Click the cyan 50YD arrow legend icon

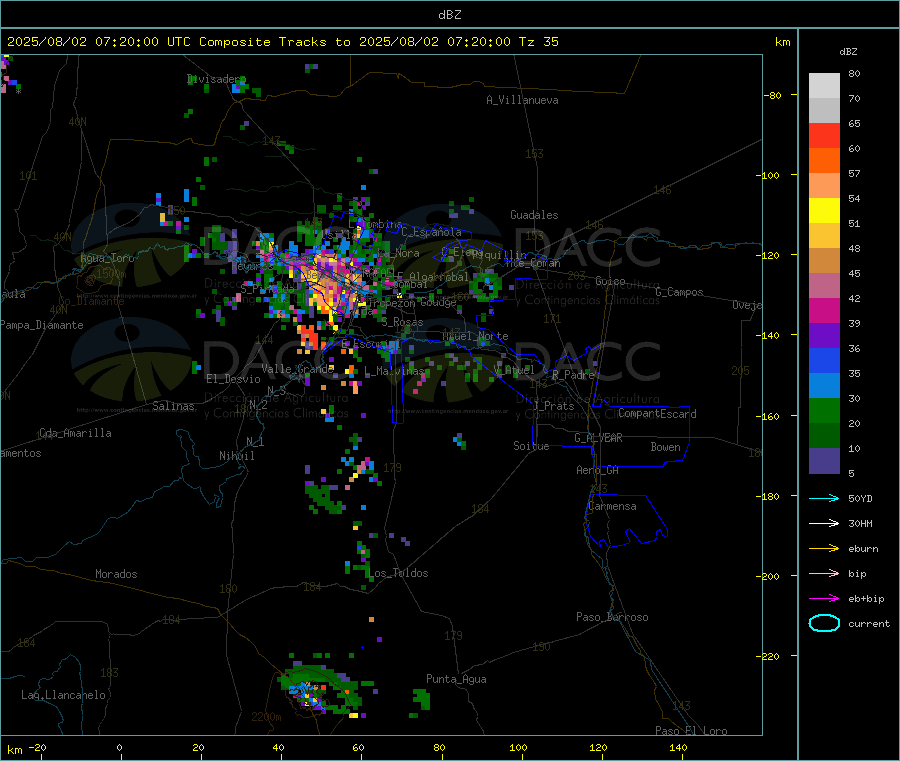point(824,498)
